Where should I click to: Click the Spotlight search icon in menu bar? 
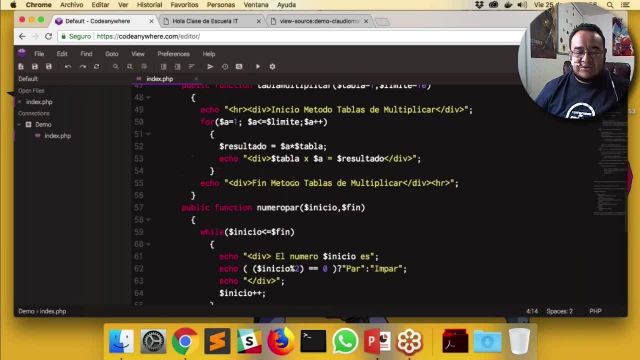[x=610, y=5]
